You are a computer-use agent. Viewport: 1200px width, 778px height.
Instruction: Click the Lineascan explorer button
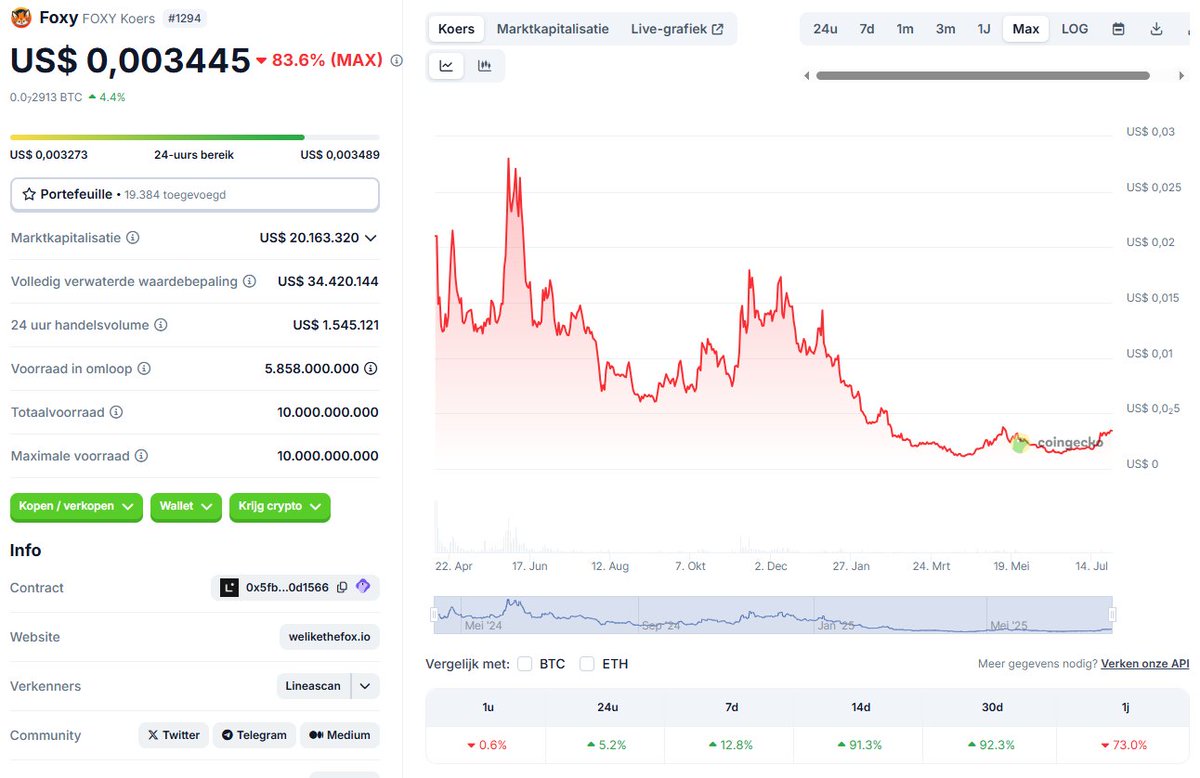[314, 686]
